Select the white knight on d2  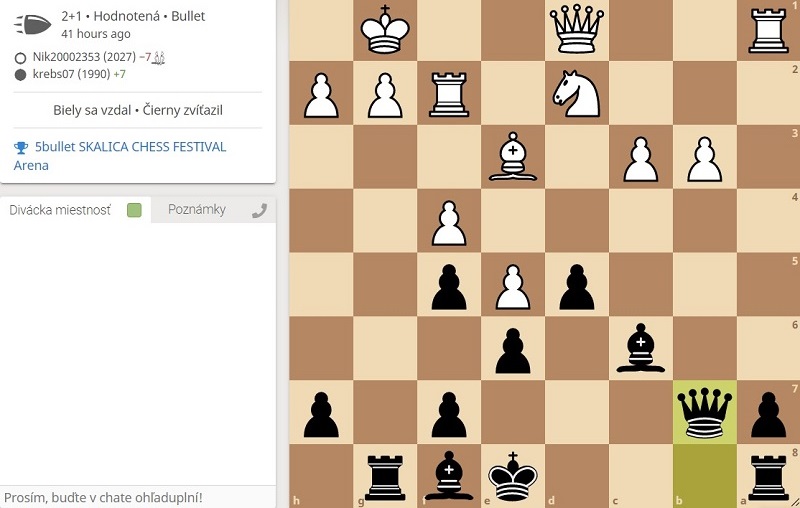(x=577, y=93)
